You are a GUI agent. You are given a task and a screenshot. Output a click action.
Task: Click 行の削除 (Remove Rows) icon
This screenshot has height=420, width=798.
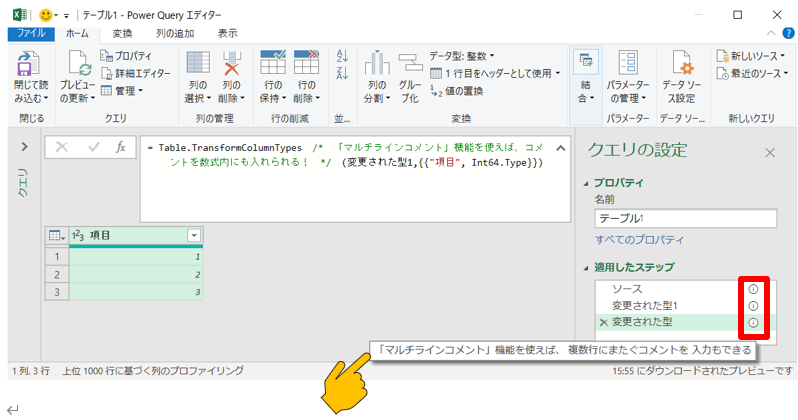[306, 62]
